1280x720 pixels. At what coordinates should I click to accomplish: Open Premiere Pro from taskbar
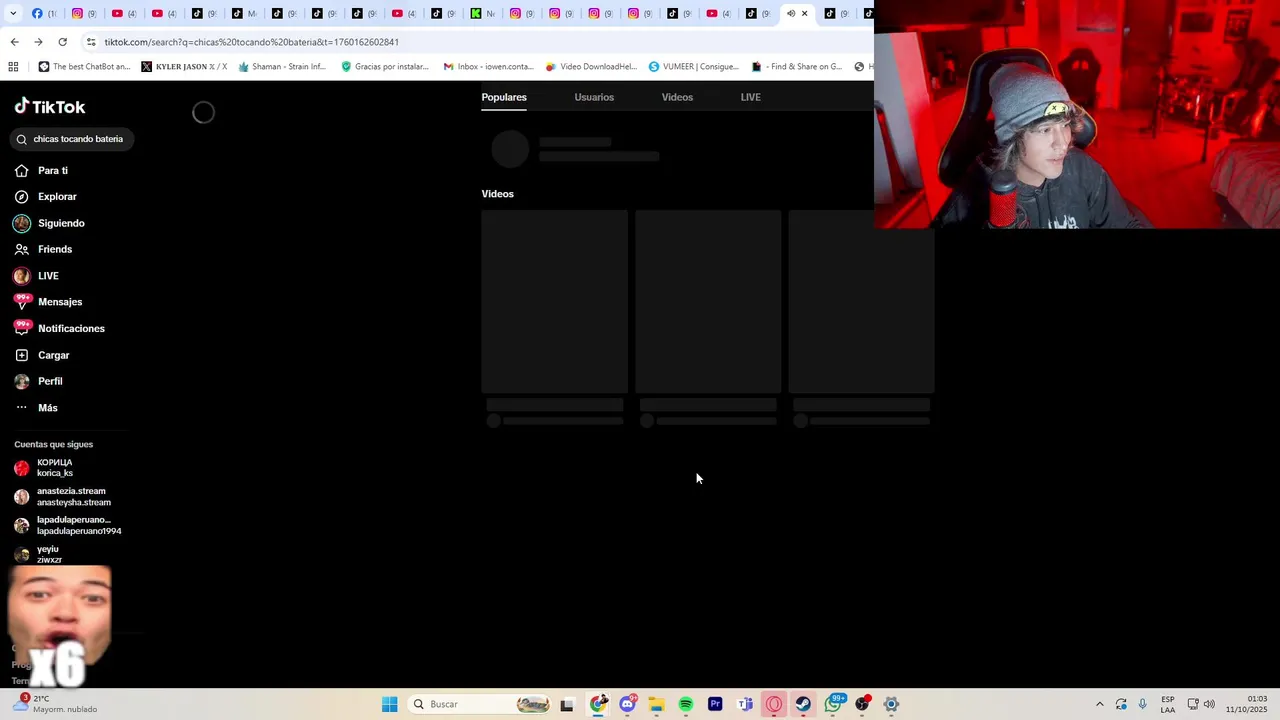tap(715, 704)
